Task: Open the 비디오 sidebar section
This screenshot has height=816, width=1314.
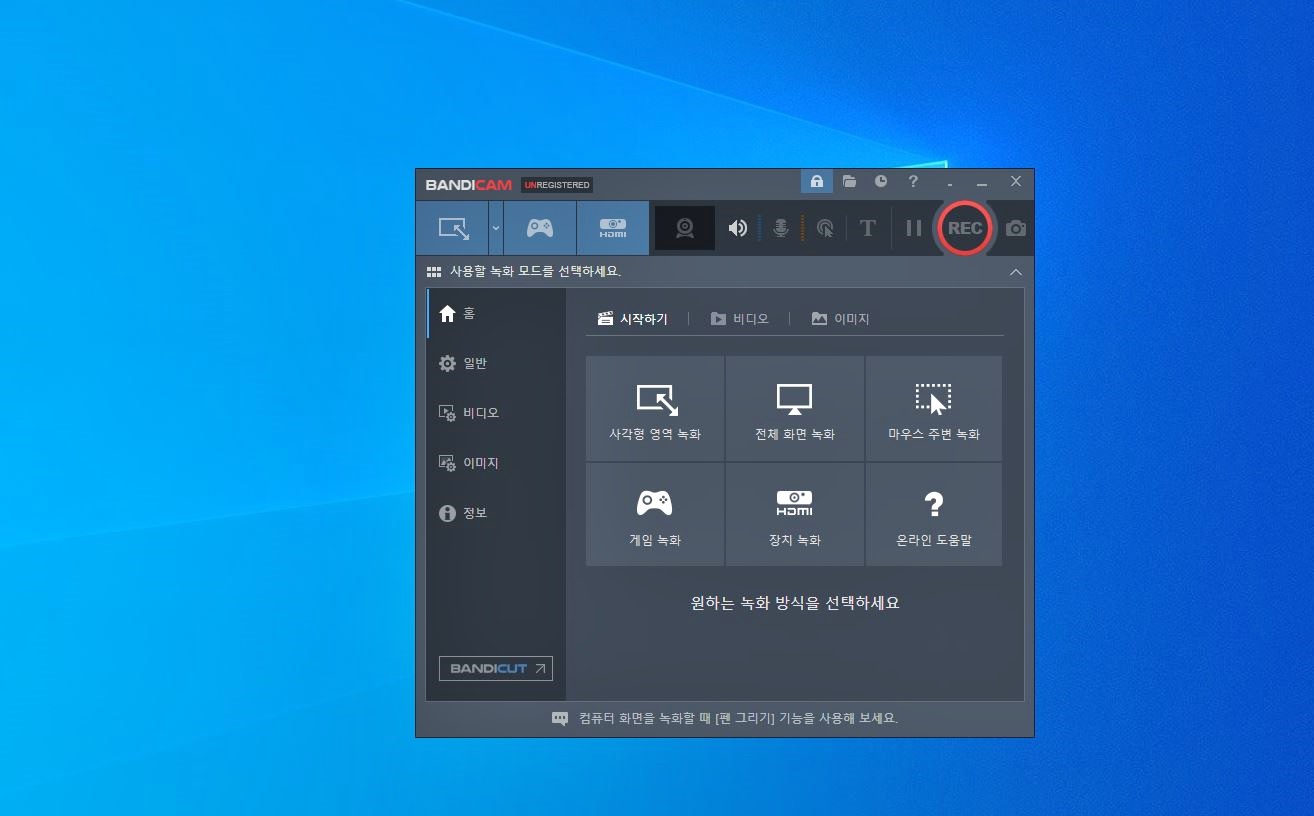Action: point(496,413)
